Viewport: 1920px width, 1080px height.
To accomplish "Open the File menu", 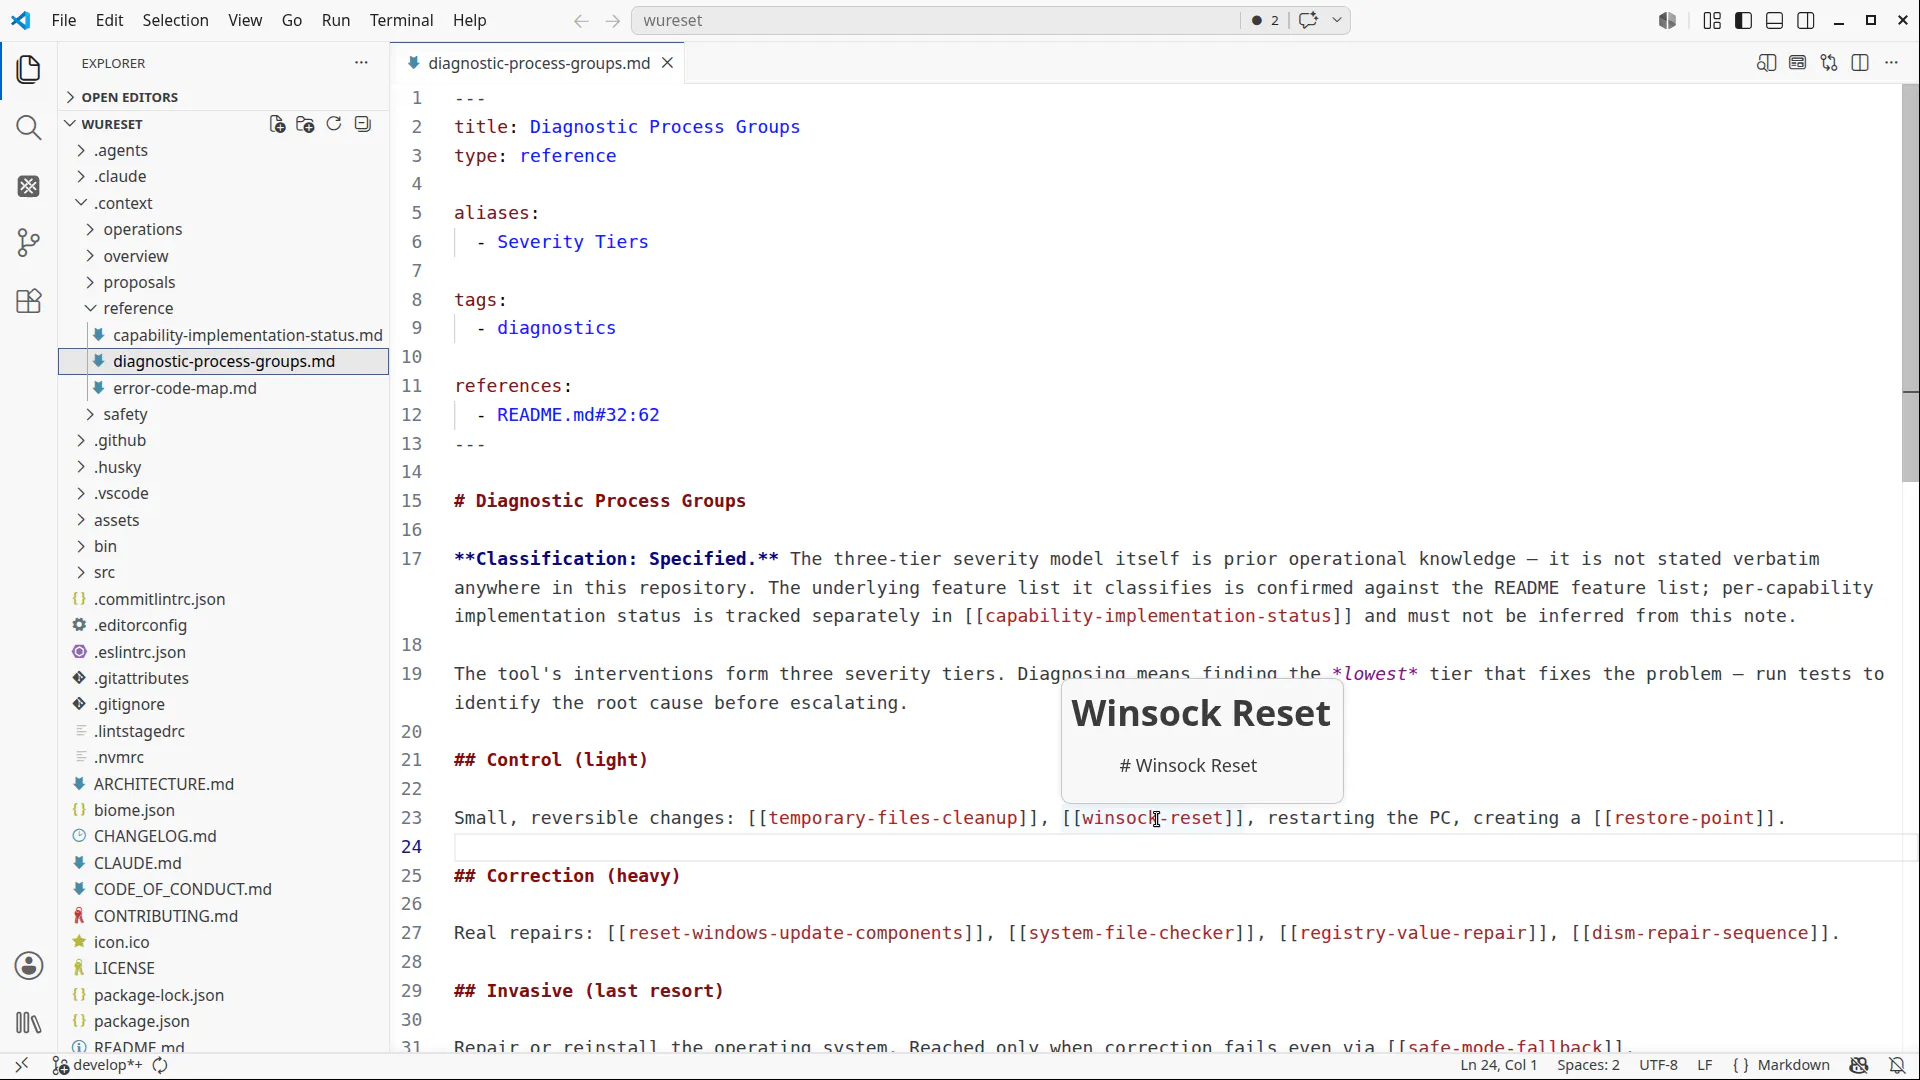I will pos(64,20).
